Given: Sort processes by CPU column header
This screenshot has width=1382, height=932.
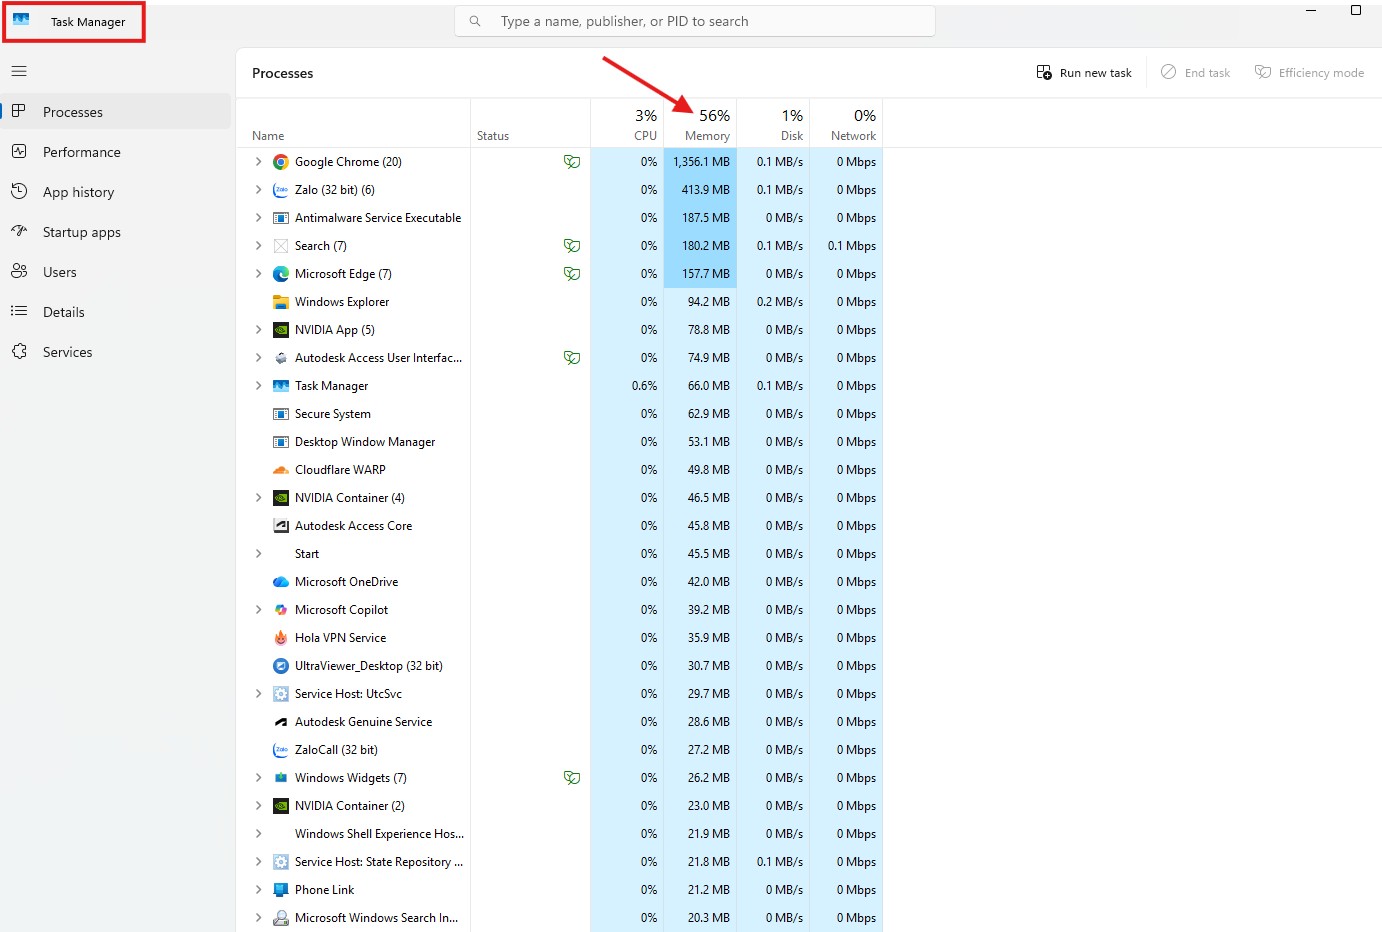Looking at the screenshot, I should click(x=644, y=125).
